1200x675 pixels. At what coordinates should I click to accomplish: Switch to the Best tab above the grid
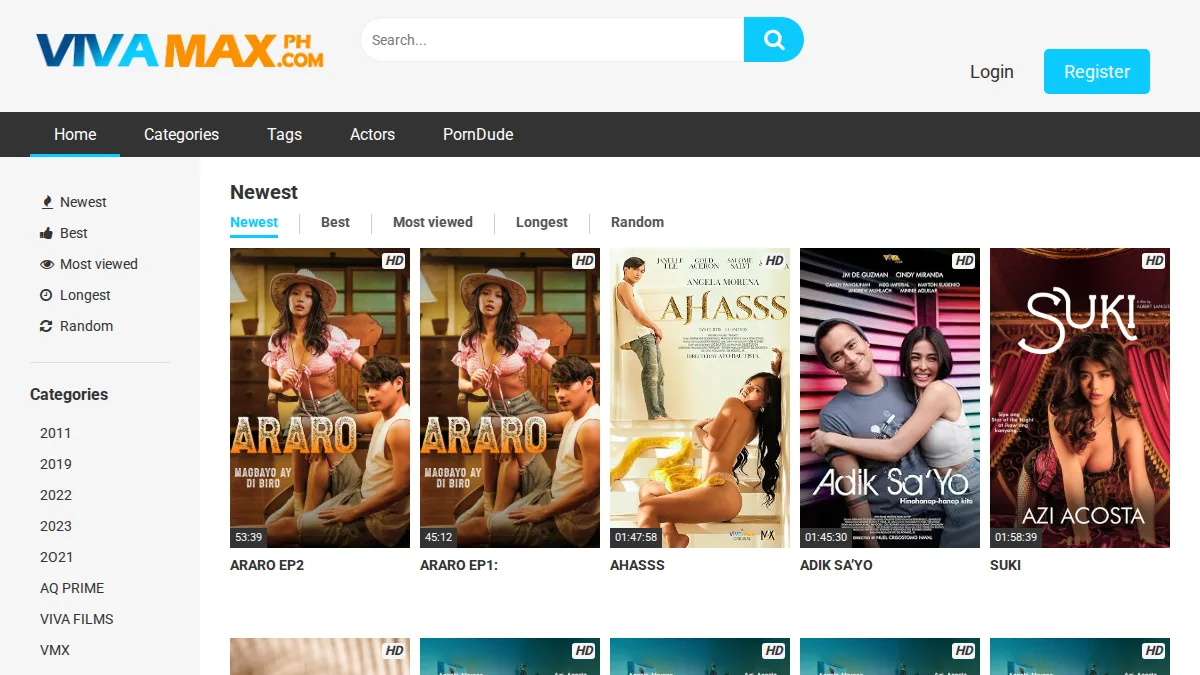[335, 222]
